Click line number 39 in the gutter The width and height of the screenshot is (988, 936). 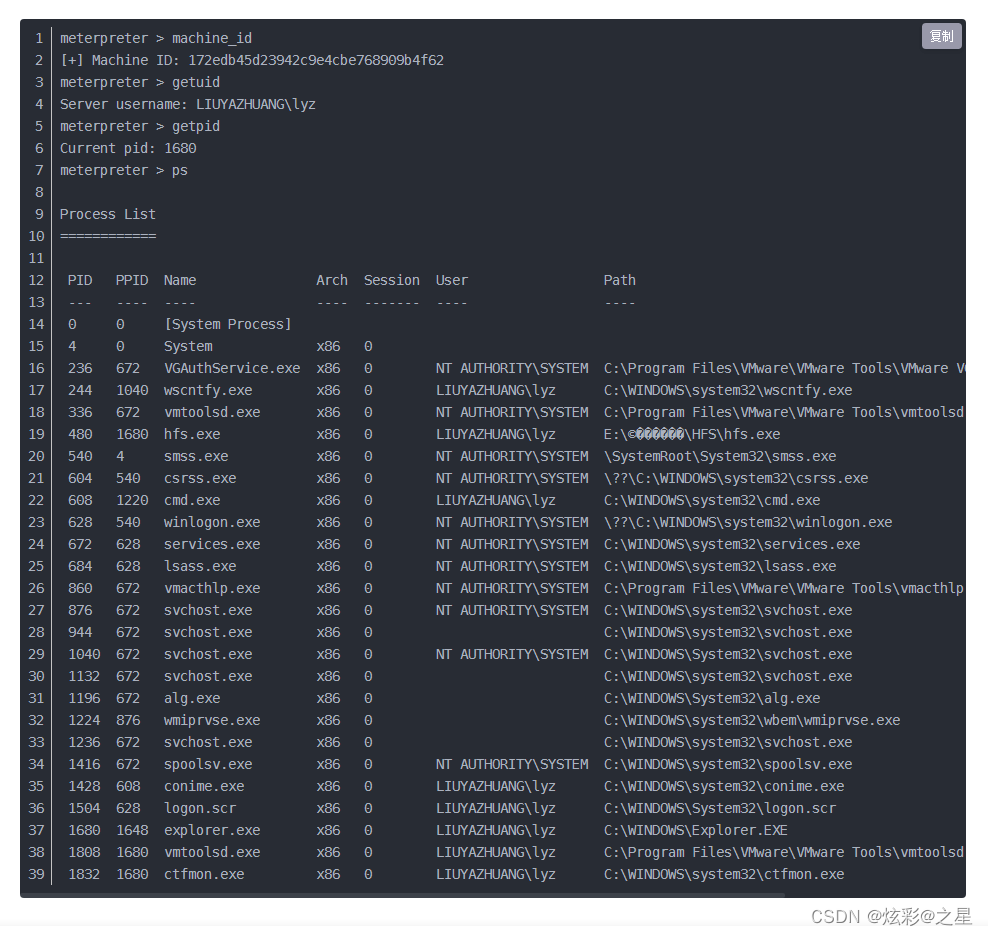36,874
